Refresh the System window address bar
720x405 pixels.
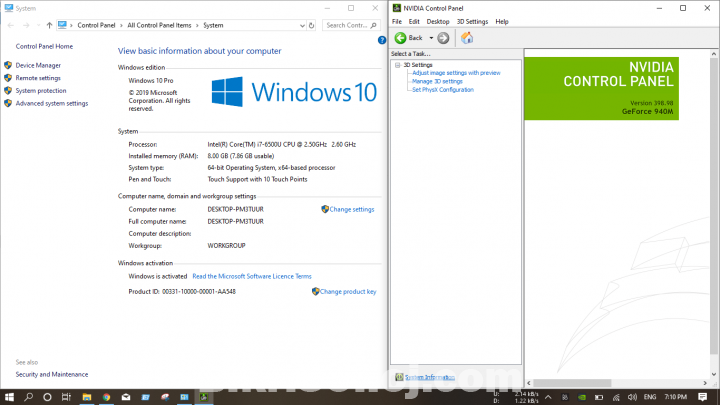point(311,25)
